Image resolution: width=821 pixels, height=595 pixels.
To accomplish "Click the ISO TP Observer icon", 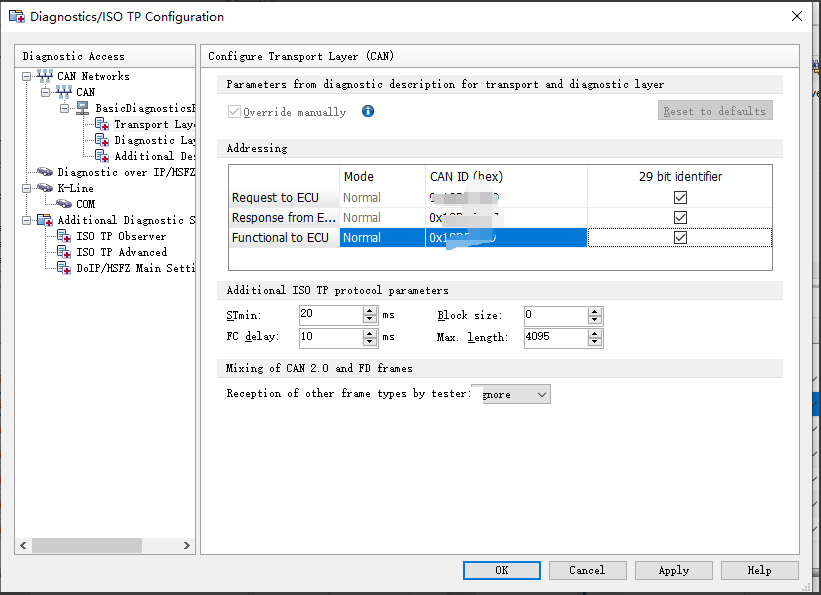I will 63,236.
